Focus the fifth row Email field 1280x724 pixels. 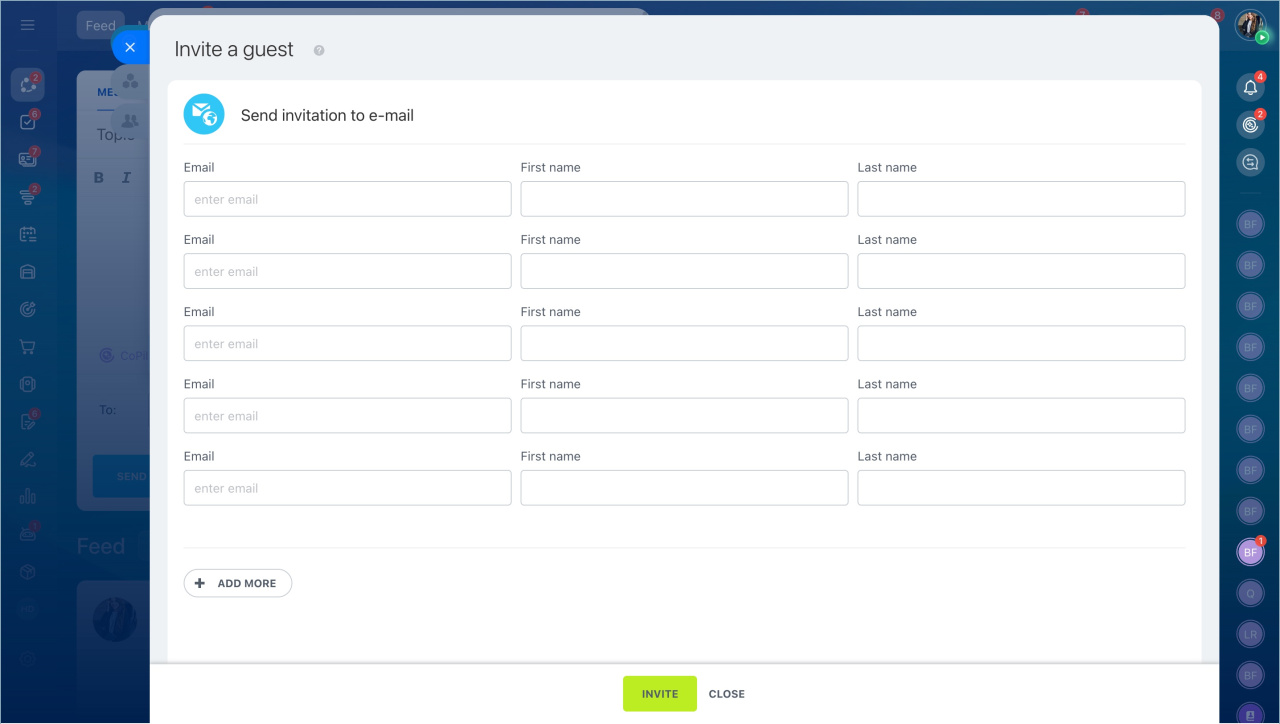[x=348, y=488]
